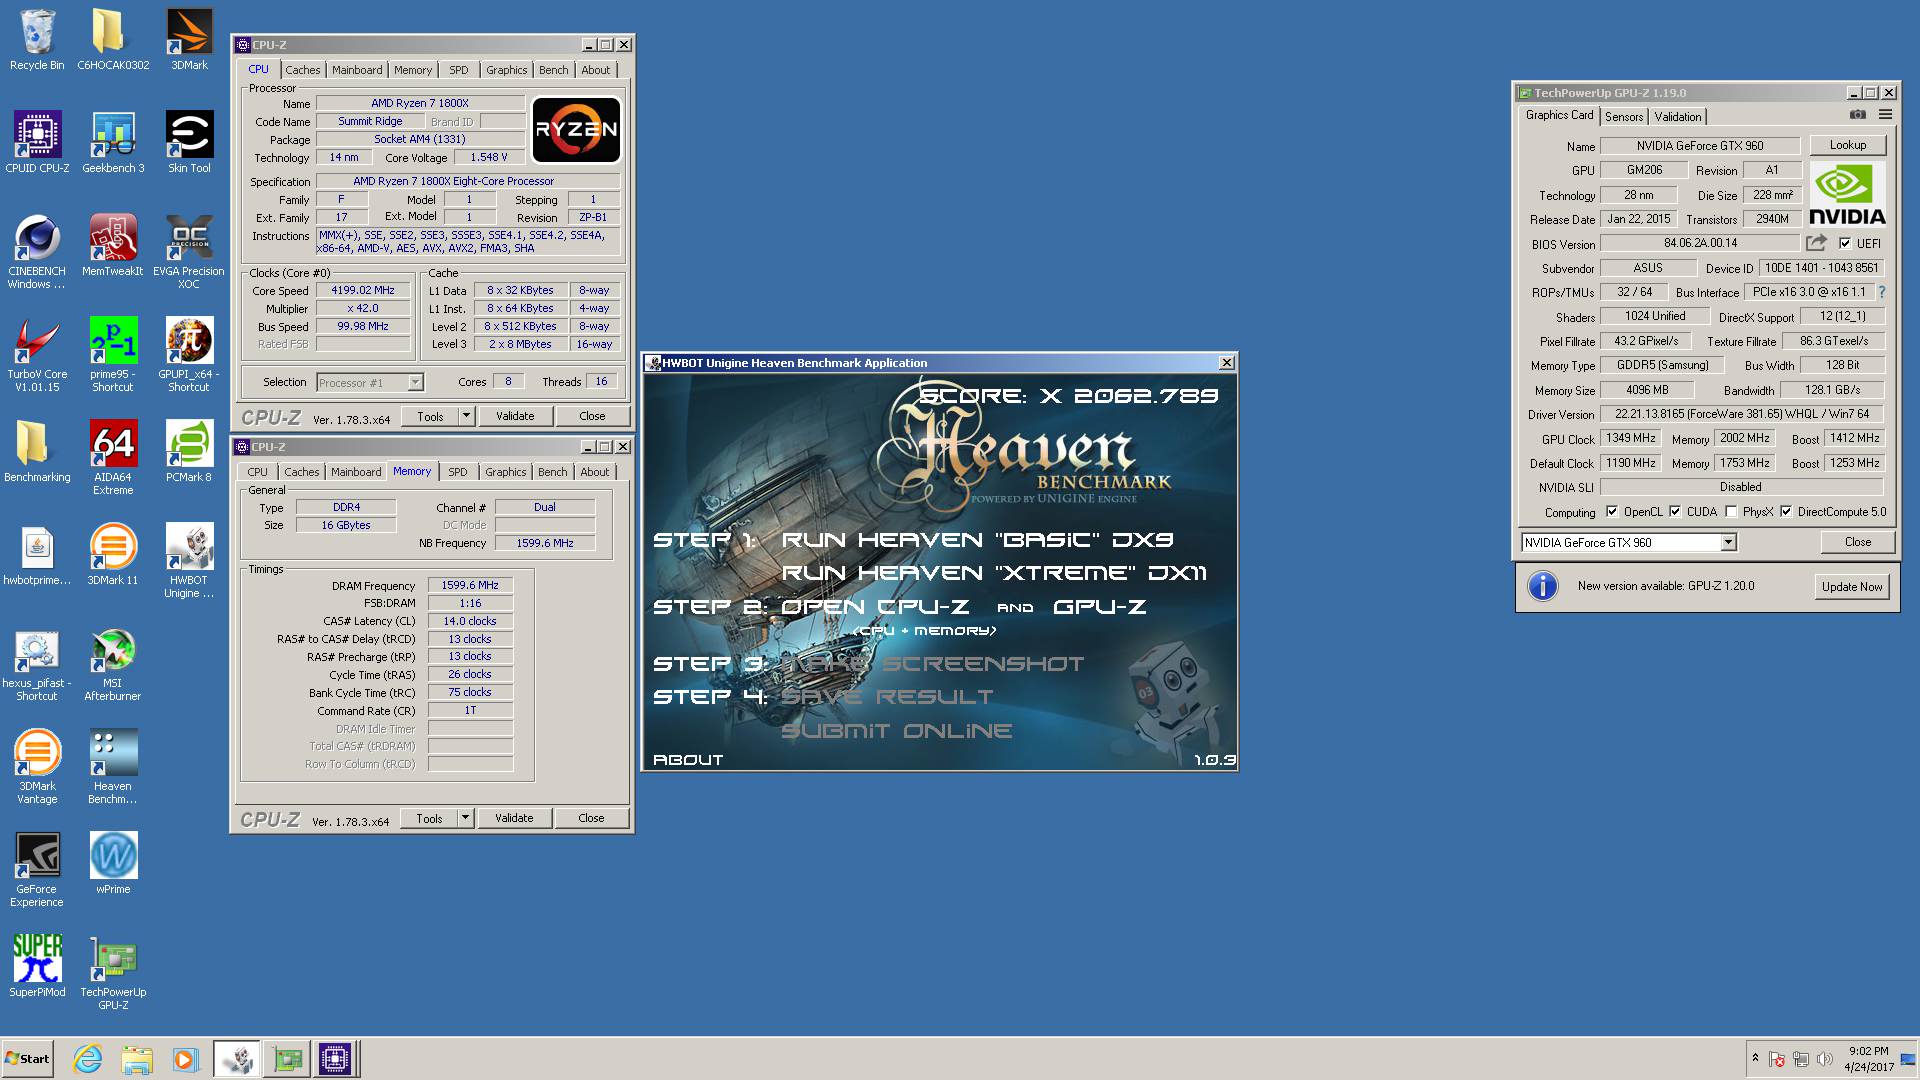Open the C6HOCAK0302 folder icon

[113, 40]
